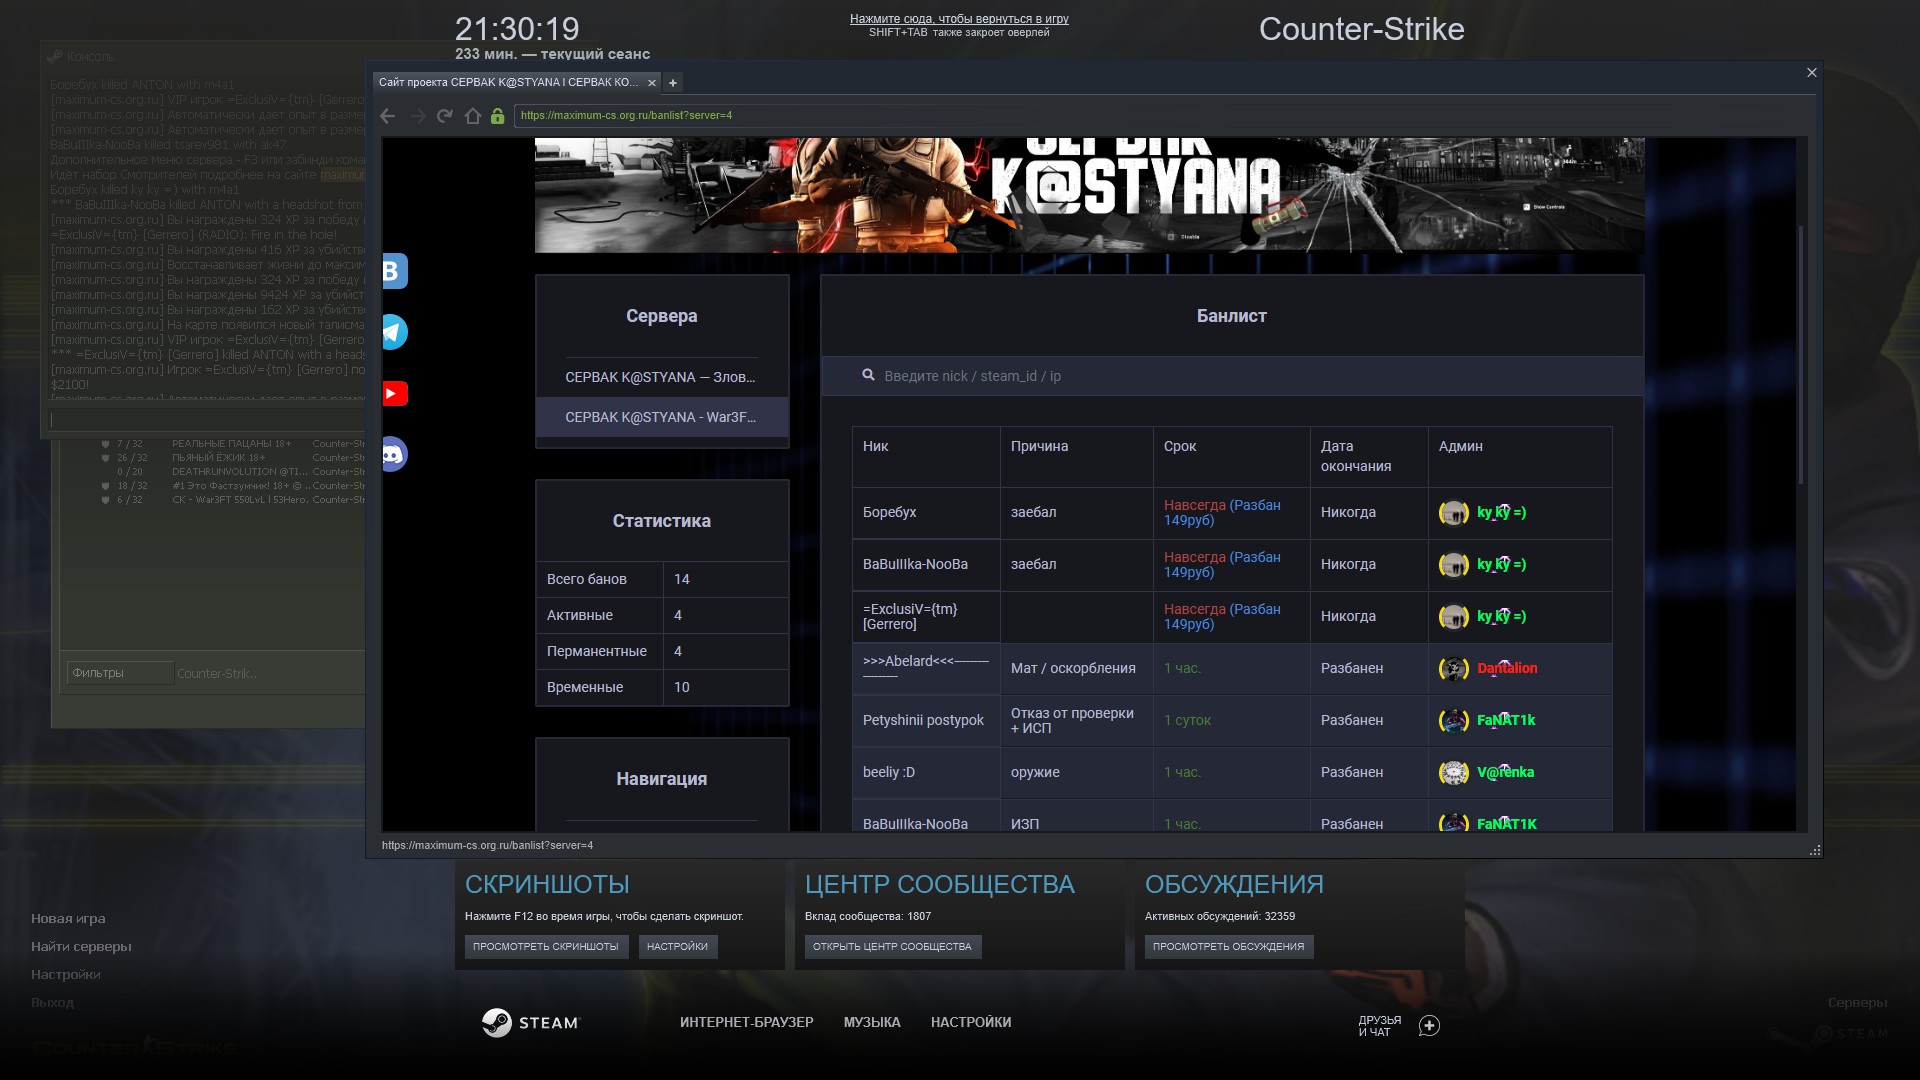The width and height of the screenshot is (1920, 1080).
Task: Click Фильтры button in server browser
Action: (x=120, y=673)
